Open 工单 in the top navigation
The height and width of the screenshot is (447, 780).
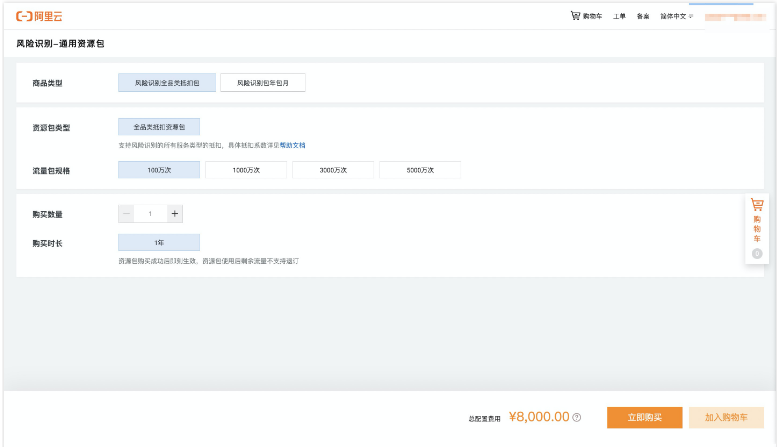[619, 16]
